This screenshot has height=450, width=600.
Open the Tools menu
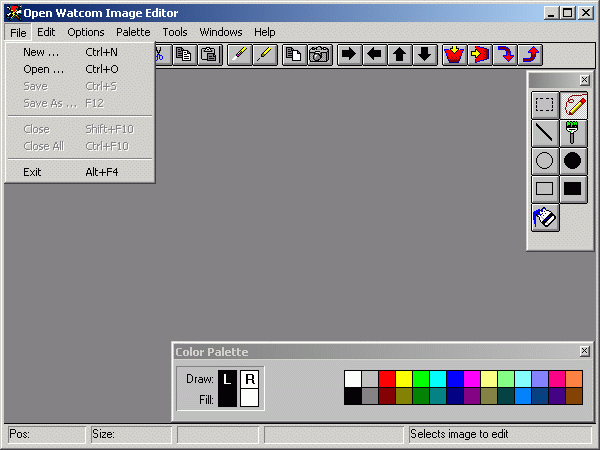coord(175,32)
